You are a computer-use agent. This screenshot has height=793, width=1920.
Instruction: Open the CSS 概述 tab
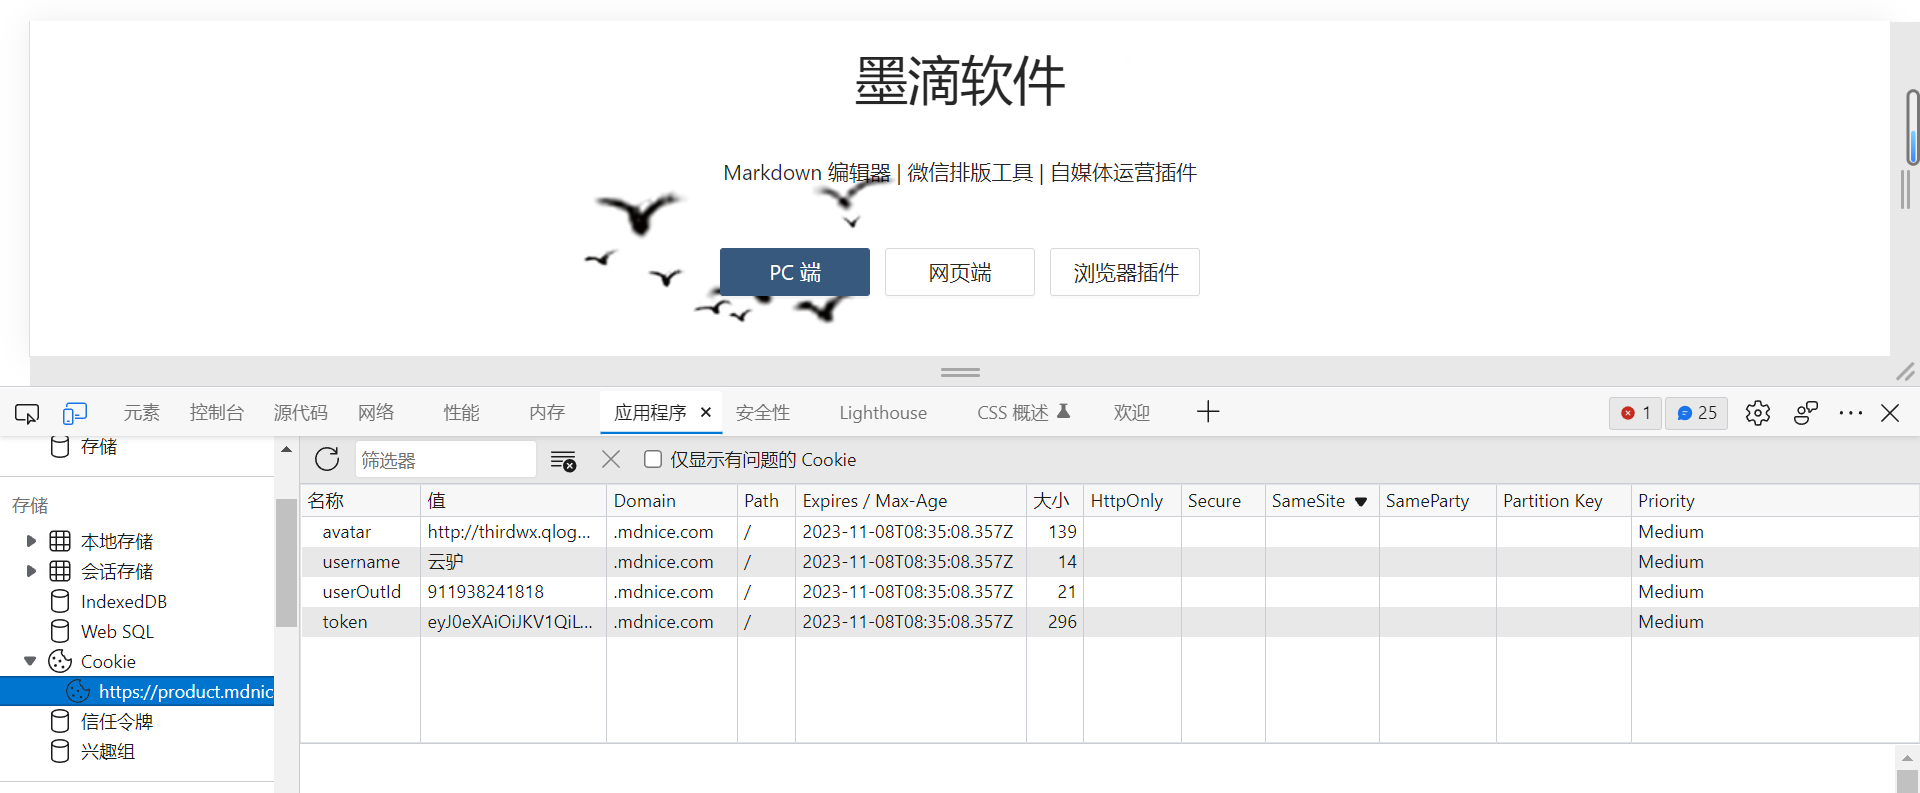pos(1023,413)
